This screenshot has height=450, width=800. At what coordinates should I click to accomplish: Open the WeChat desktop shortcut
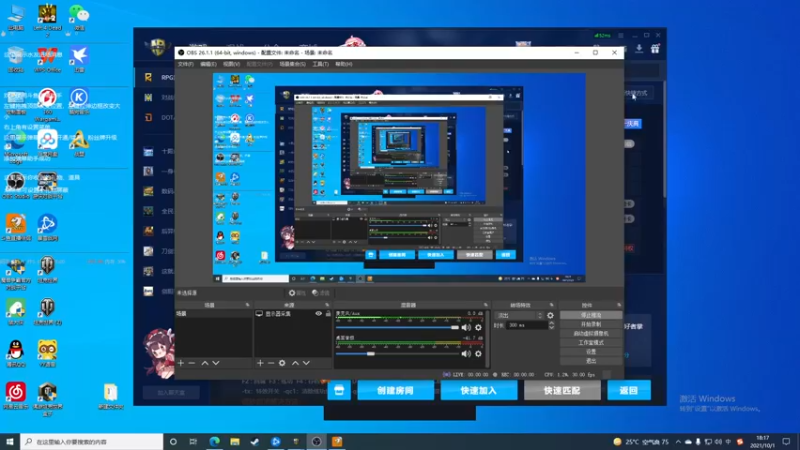79,17
